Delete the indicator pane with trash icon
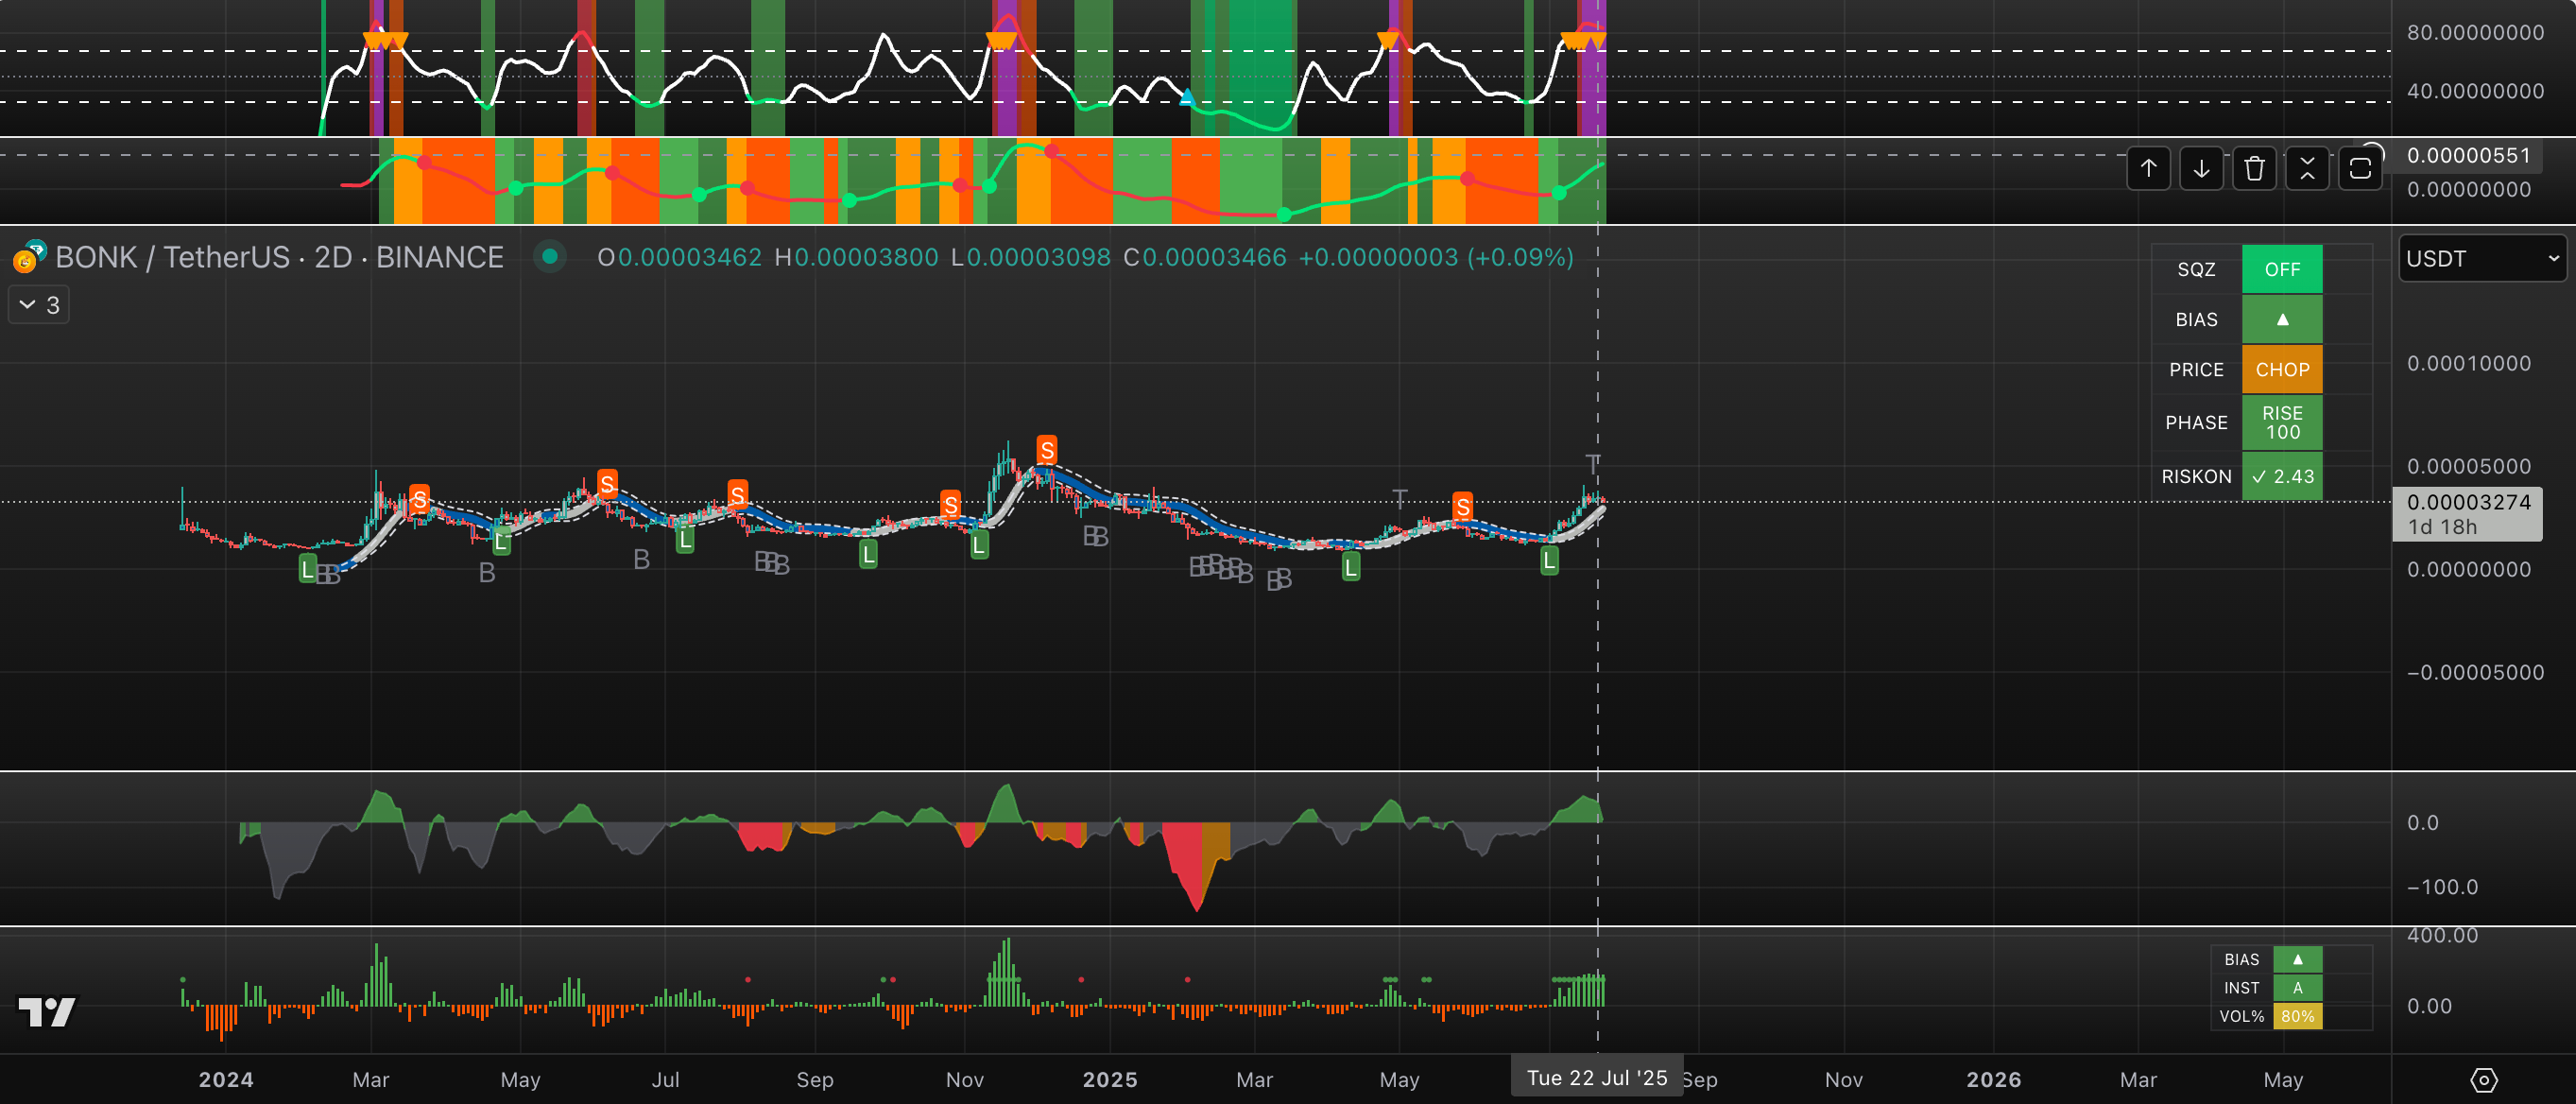The width and height of the screenshot is (2576, 1104). 2254,168
